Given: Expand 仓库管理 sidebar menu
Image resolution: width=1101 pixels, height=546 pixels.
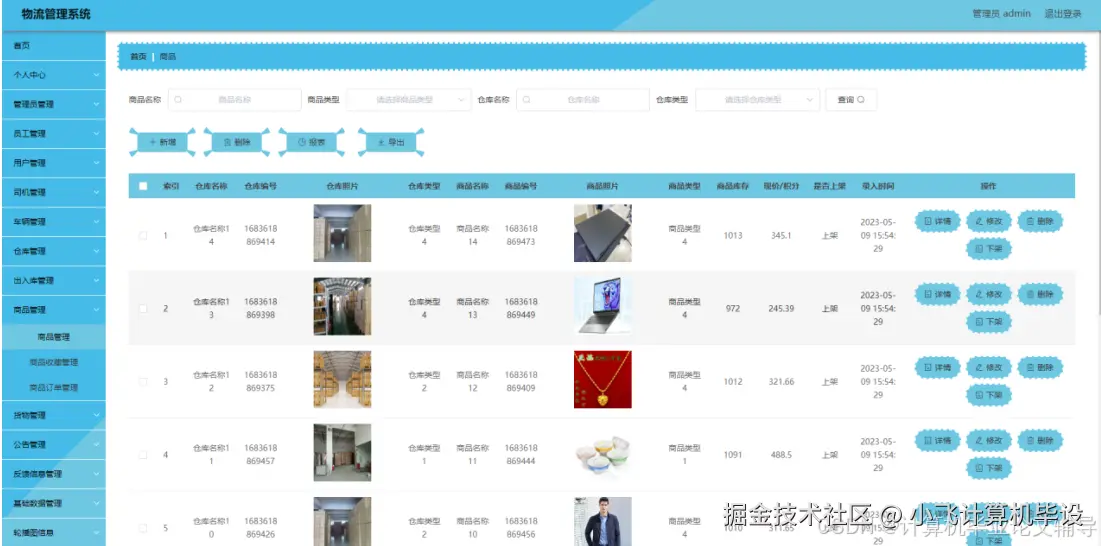Looking at the screenshot, I should coord(53,251).
